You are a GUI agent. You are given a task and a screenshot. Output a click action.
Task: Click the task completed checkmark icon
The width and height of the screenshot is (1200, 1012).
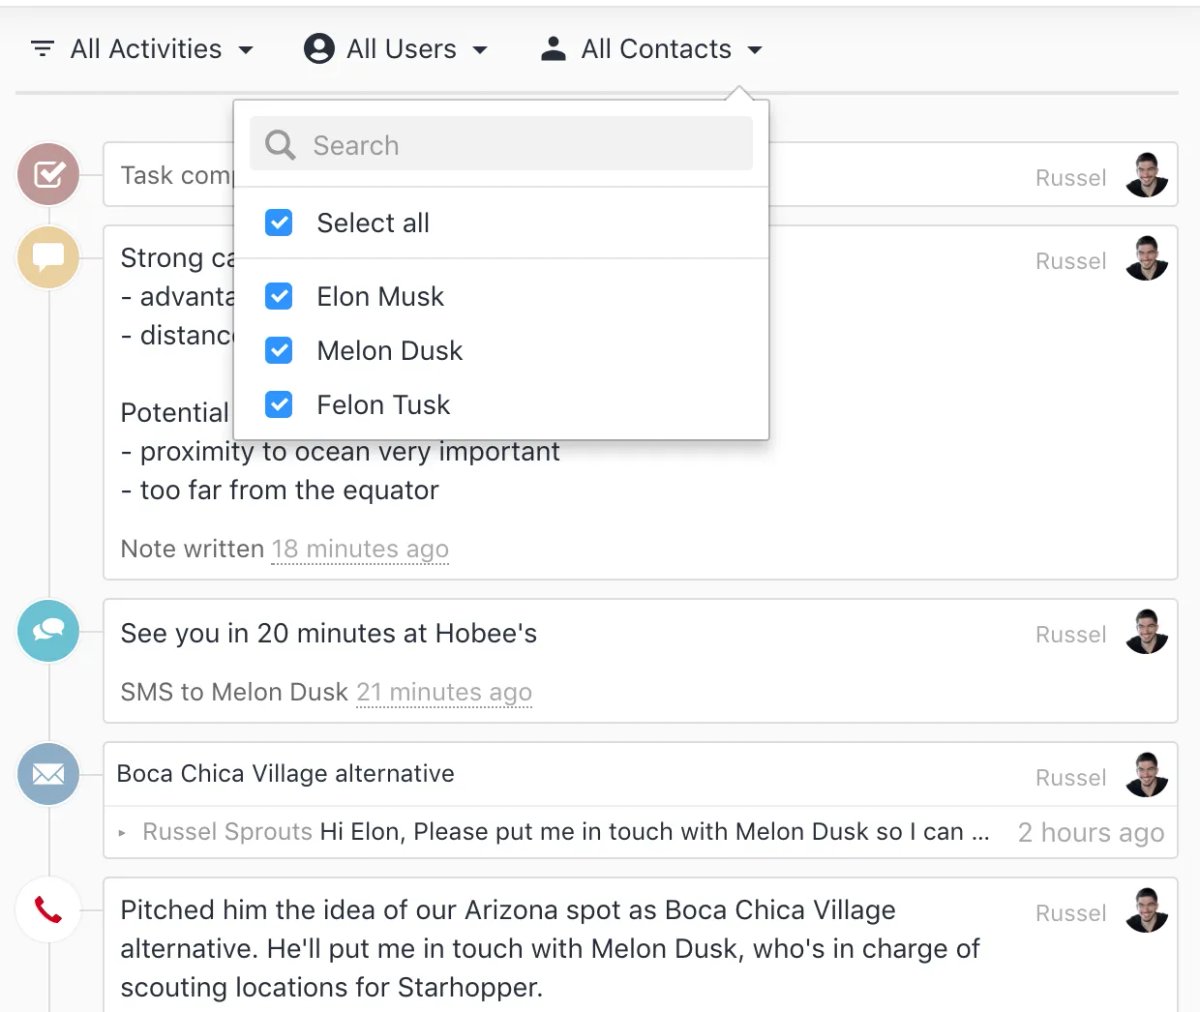coord(48,174)
